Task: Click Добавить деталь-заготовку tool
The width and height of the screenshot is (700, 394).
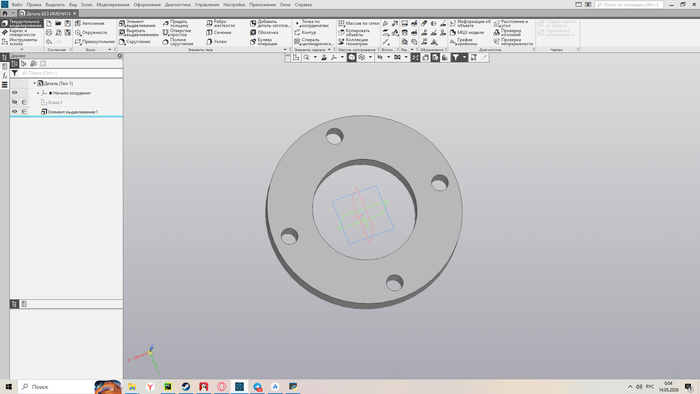Action: point(270,23)
